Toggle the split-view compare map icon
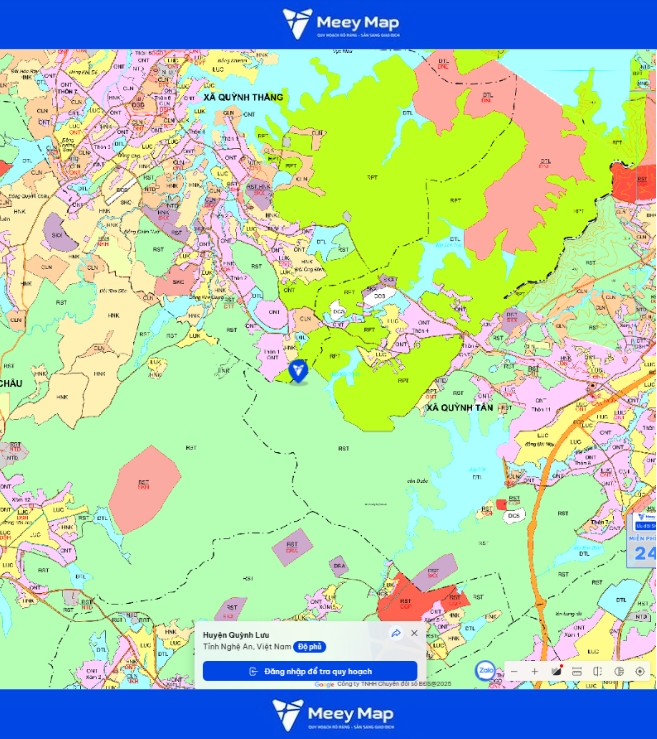Viewport: 657px width, 739px height. (x=598, y=671)
